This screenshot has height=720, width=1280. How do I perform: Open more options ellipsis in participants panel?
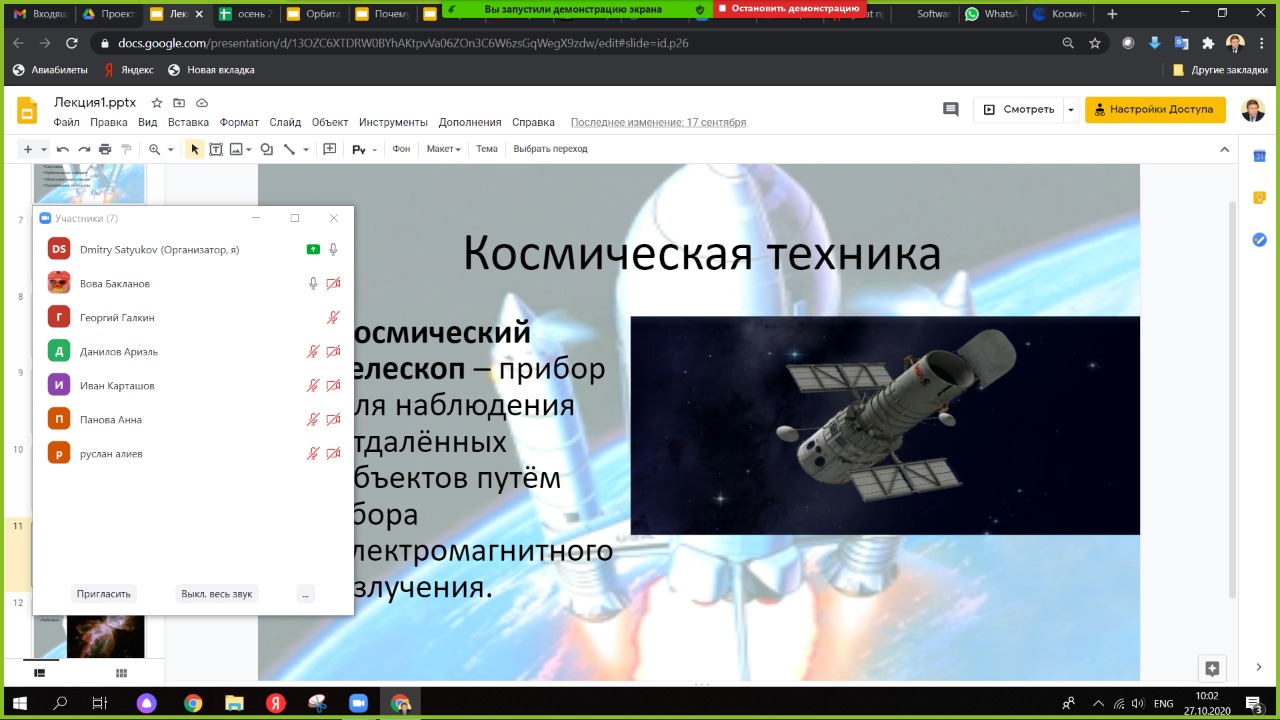click(x=306, y=593)
